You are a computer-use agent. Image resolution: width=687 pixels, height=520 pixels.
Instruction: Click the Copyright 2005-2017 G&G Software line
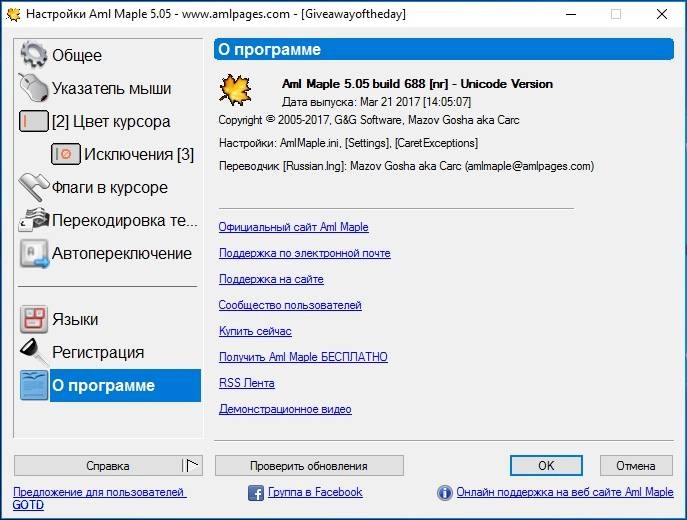coord(369,120)
